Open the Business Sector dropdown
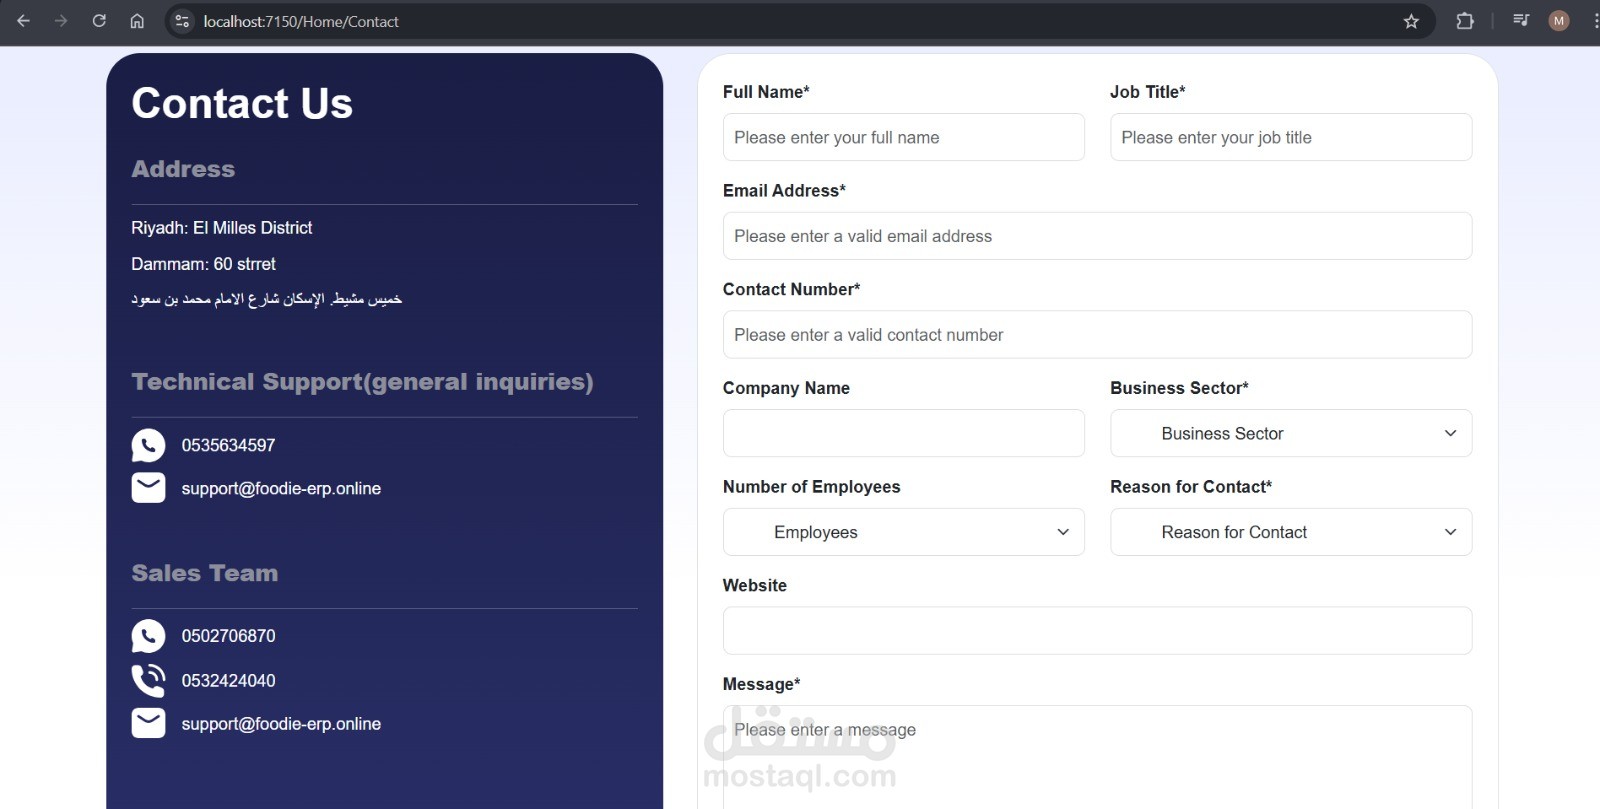Screen dimensions: 1600x809 coord(1291,433)
